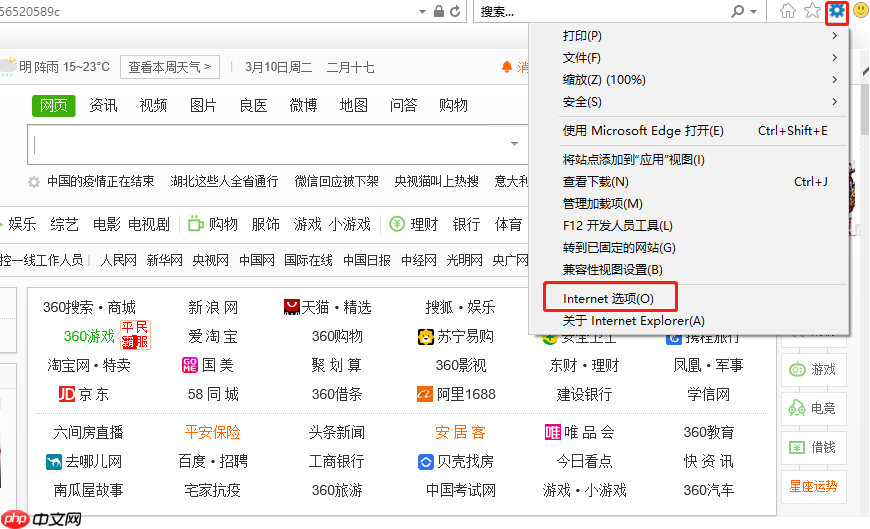870x529 pixels.
Task: Click the address bar refresh icon
Action: coord(455,11)
